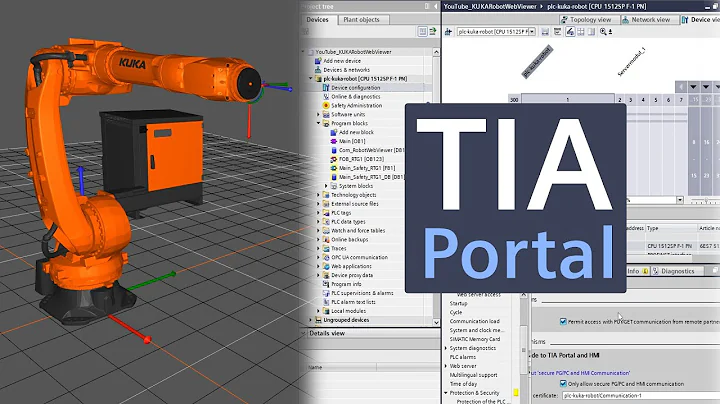The image size is (720, 404).
Task: Expand the Local modules folder
Action: point(319,311)
